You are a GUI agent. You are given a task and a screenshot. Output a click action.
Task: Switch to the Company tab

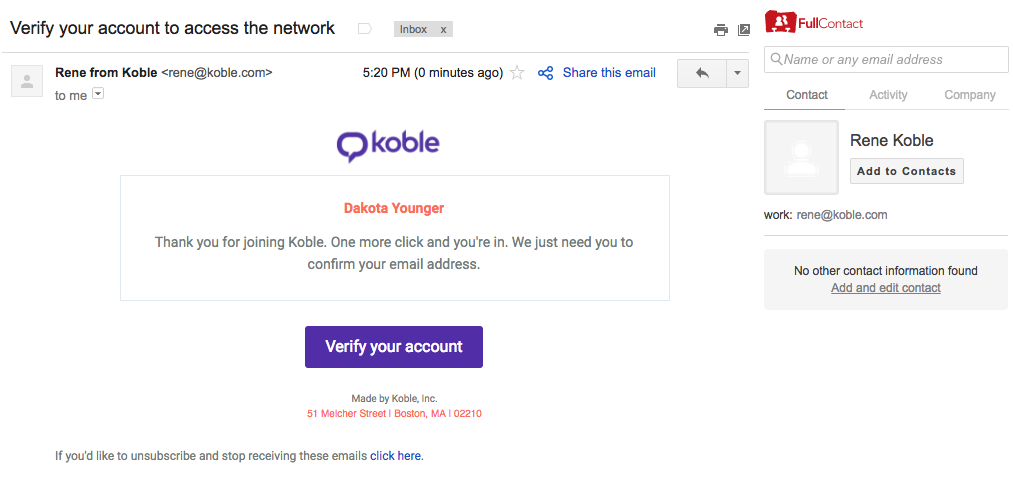tap(970, 95)
